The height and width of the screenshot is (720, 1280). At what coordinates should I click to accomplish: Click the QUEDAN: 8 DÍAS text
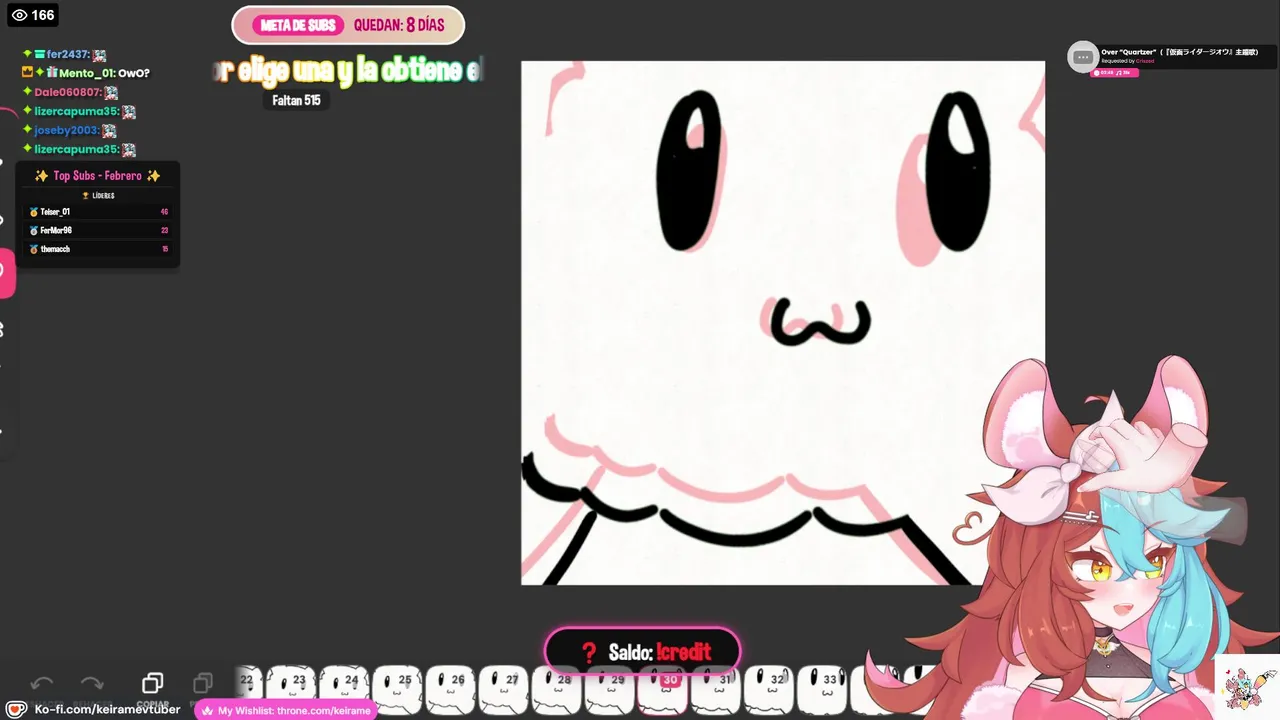(x=399, y=25)
